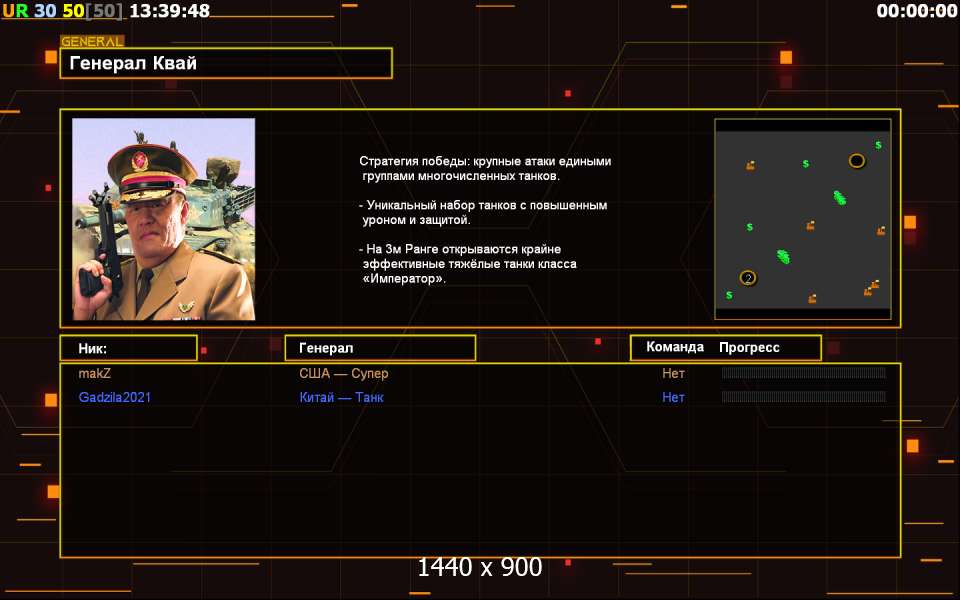Click the 'Команда' column header

pyautogui.click(x=675, y=347)
